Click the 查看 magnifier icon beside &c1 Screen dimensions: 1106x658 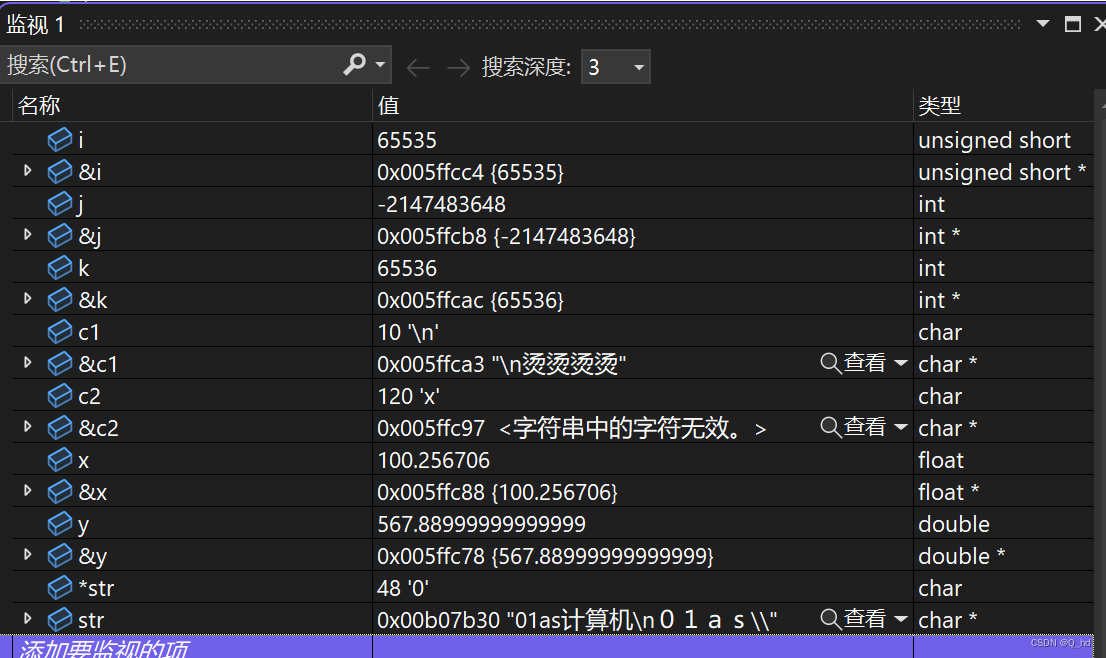[830, 363]
